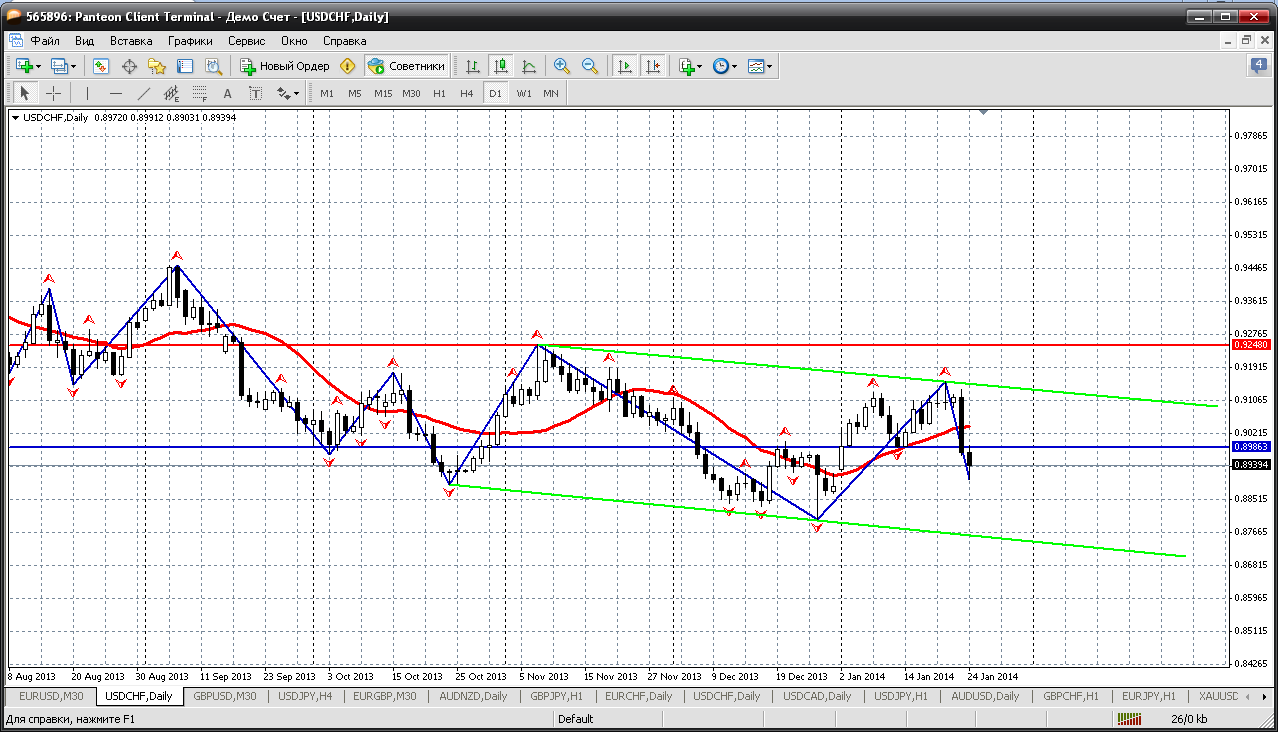Select the crosshair cursor tool

54,93
